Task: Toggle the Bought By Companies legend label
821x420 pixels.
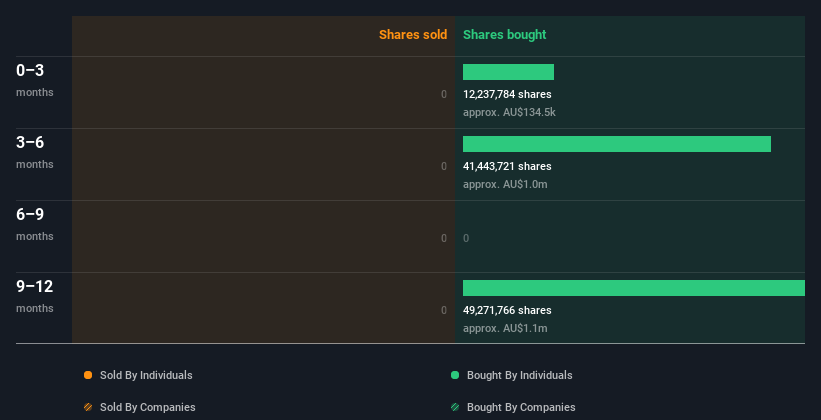Action: [x=521, y=407]
